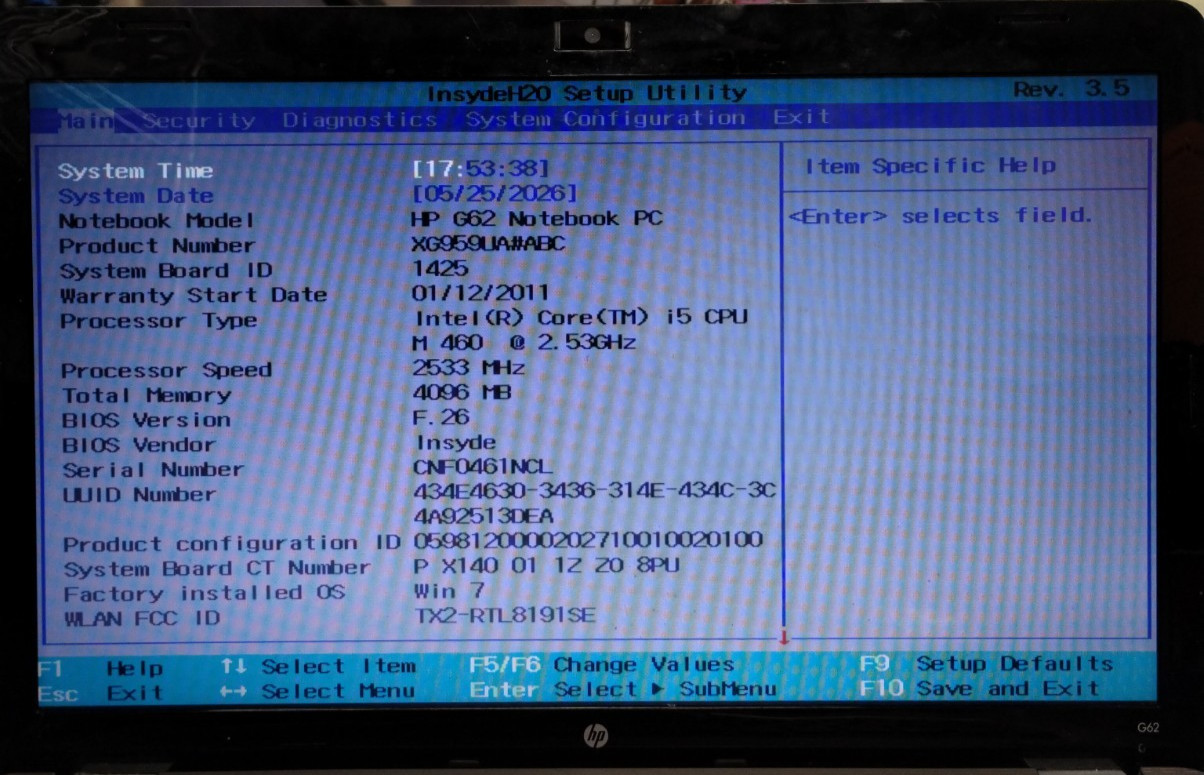Click F9 Setup Defaults hint
Image resolution: width=1204 pixels, height=775 pixels.
click(986, 664)
